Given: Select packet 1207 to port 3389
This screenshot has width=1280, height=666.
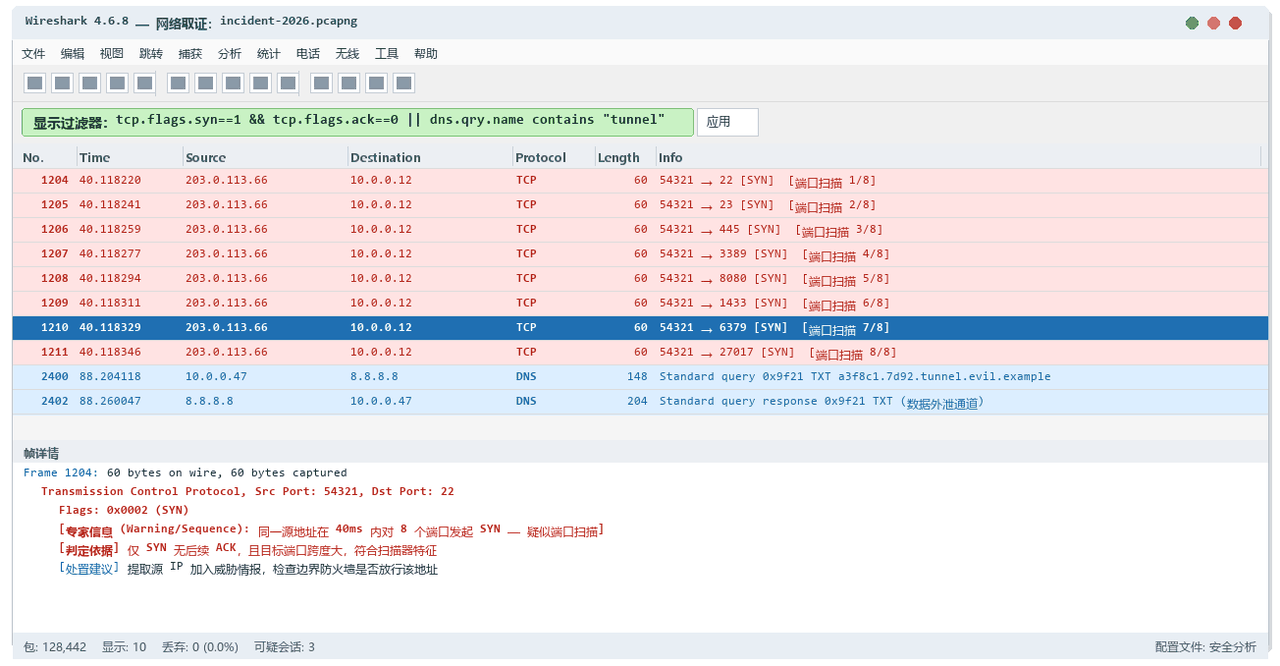Looking at the screenshot, I should pyautogui.click(x=640, y=254).
